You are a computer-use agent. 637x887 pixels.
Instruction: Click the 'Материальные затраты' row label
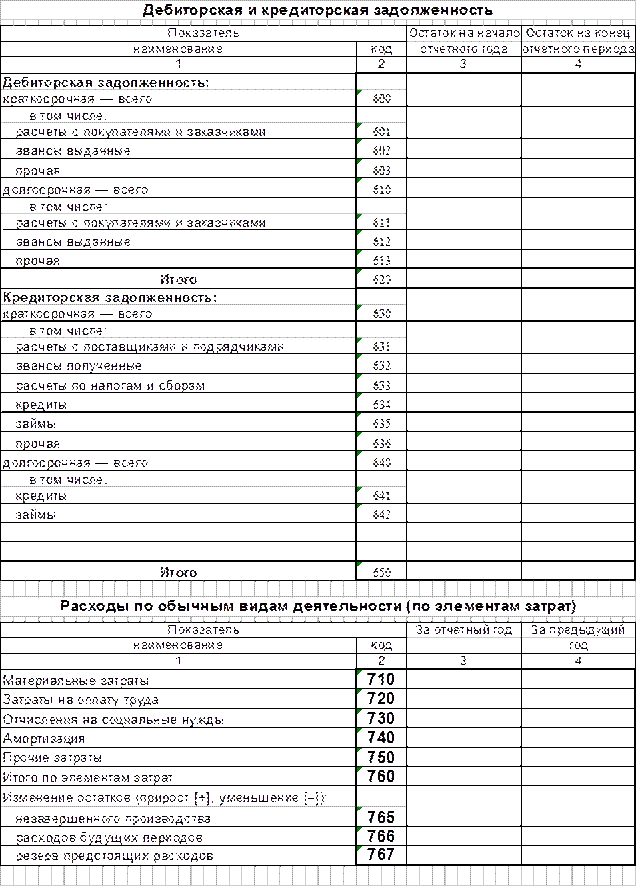[x=76, y=681]
